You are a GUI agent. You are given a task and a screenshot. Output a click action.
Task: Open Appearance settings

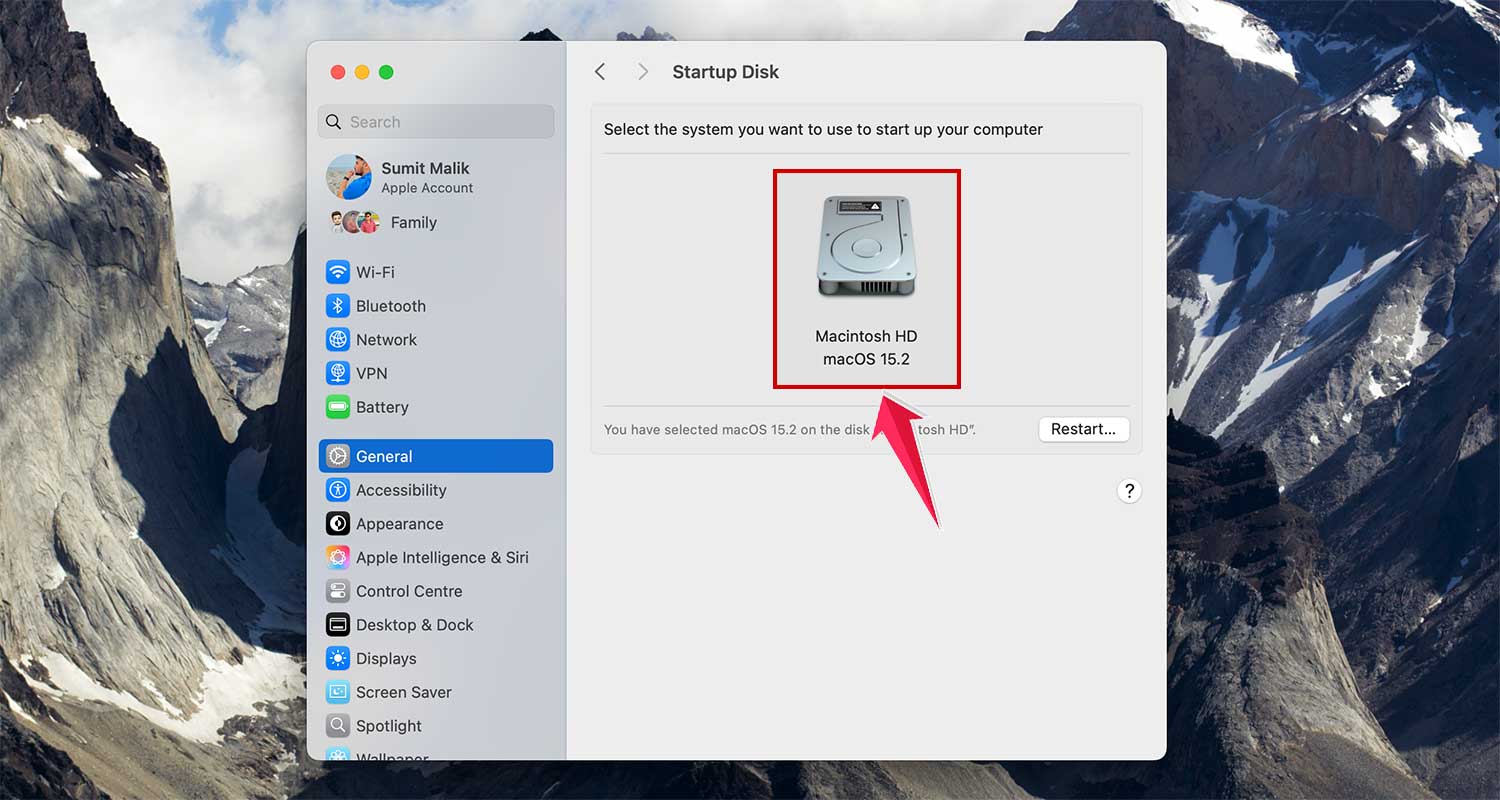coord(400,523)
